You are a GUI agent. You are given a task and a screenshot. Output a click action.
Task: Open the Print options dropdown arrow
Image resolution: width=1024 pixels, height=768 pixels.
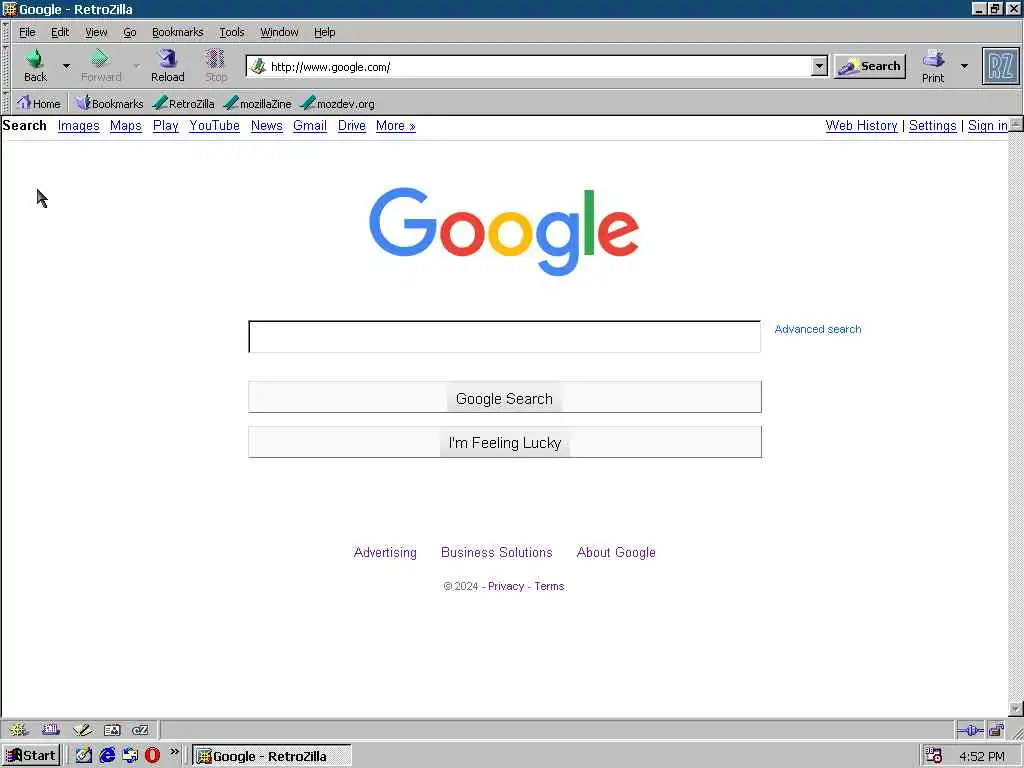[964, 66]
